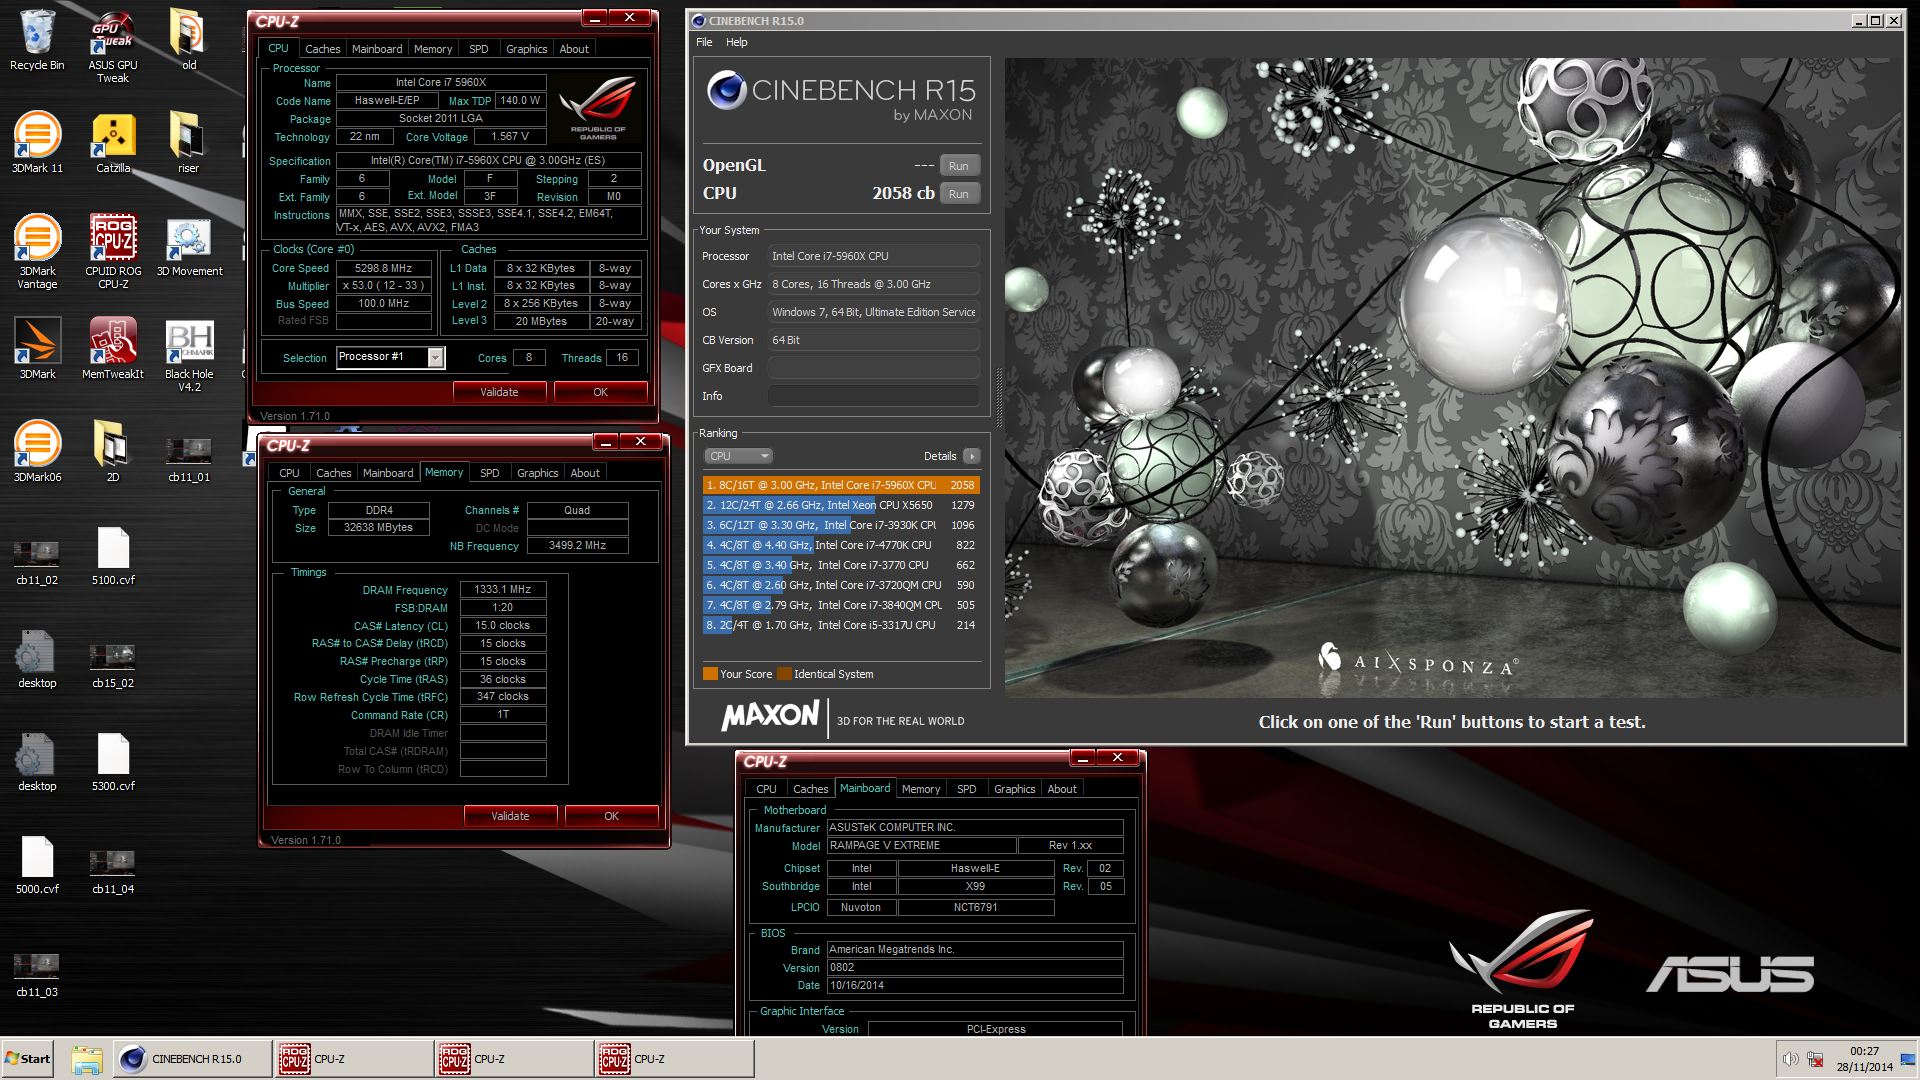This screenshot has height=1080, width=1920.
Task: Click the volume icon in system tray
Action: pyautogui.click(x=1790, y=1059)
